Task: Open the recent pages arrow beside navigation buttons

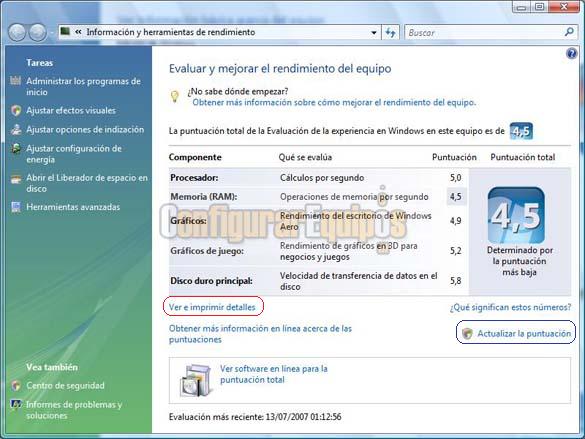Action: click(51, 33)
